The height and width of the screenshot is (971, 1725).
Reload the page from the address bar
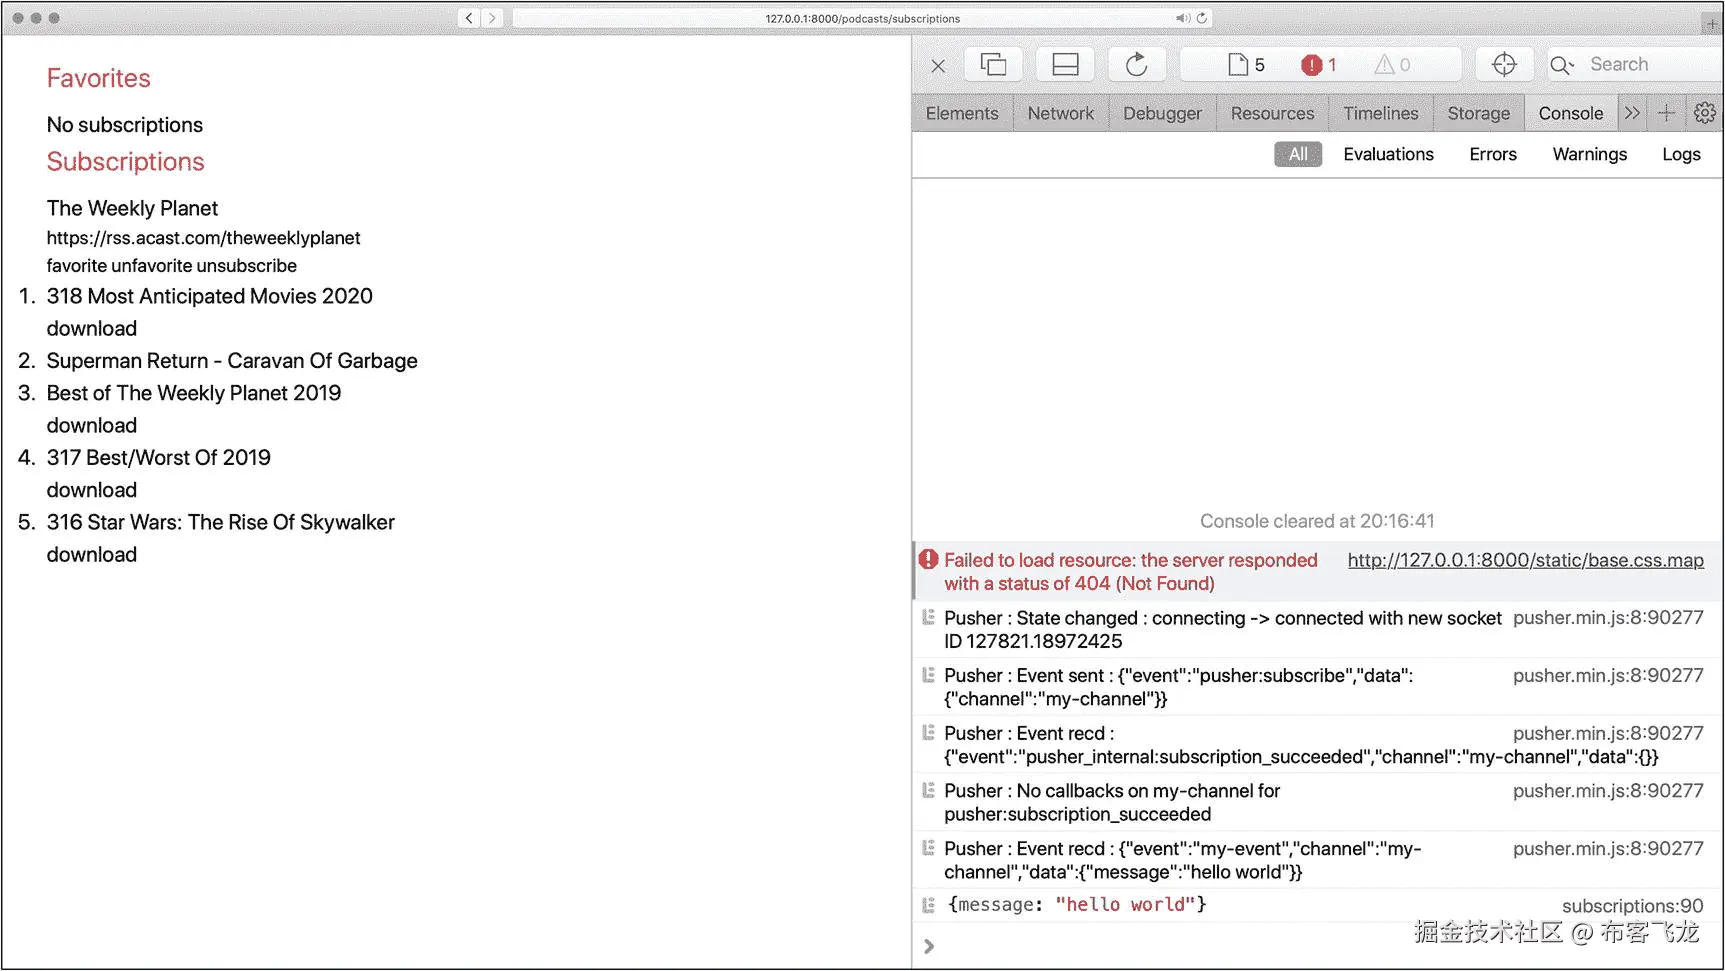point(1202,18)
